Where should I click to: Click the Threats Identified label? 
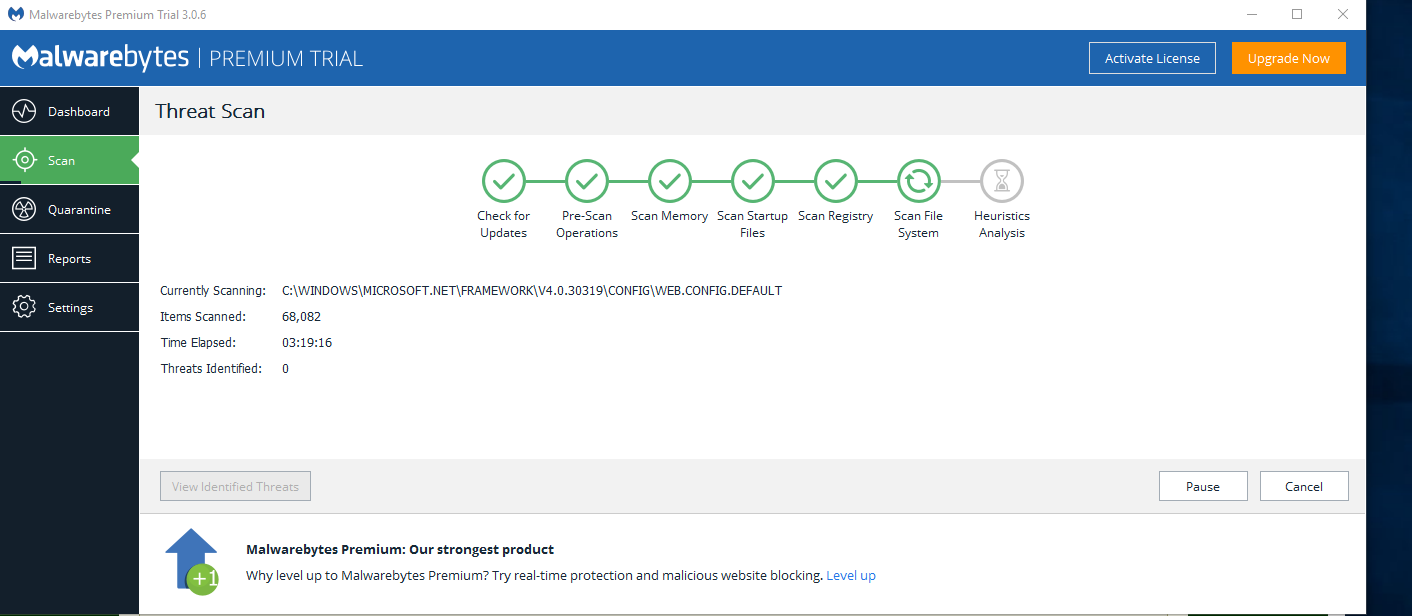coord(211,368)
